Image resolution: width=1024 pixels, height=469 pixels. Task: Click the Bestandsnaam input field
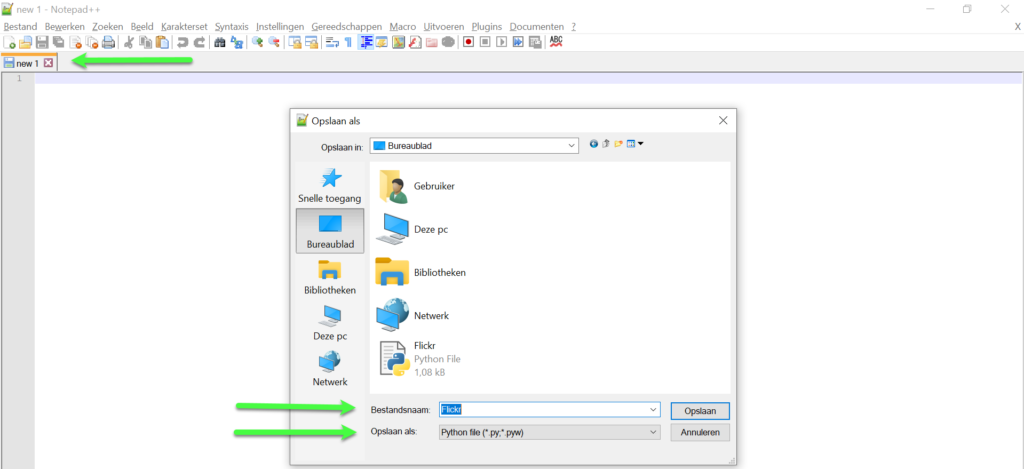point(549,410)
